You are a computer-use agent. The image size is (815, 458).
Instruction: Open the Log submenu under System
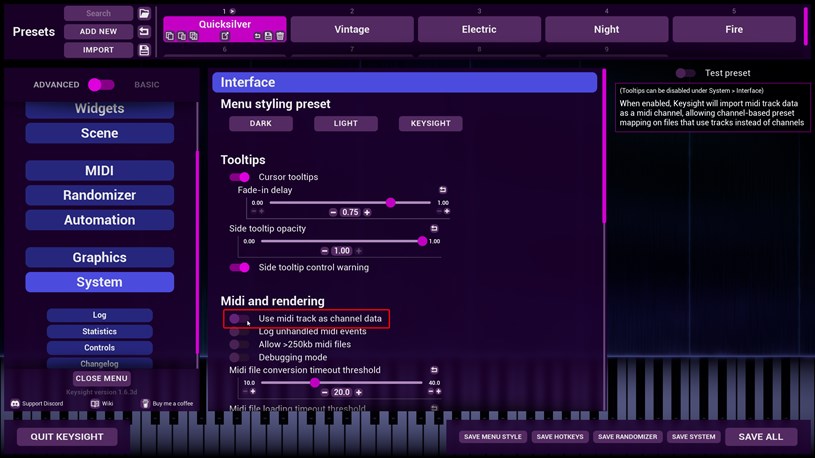tap(99, 315)
